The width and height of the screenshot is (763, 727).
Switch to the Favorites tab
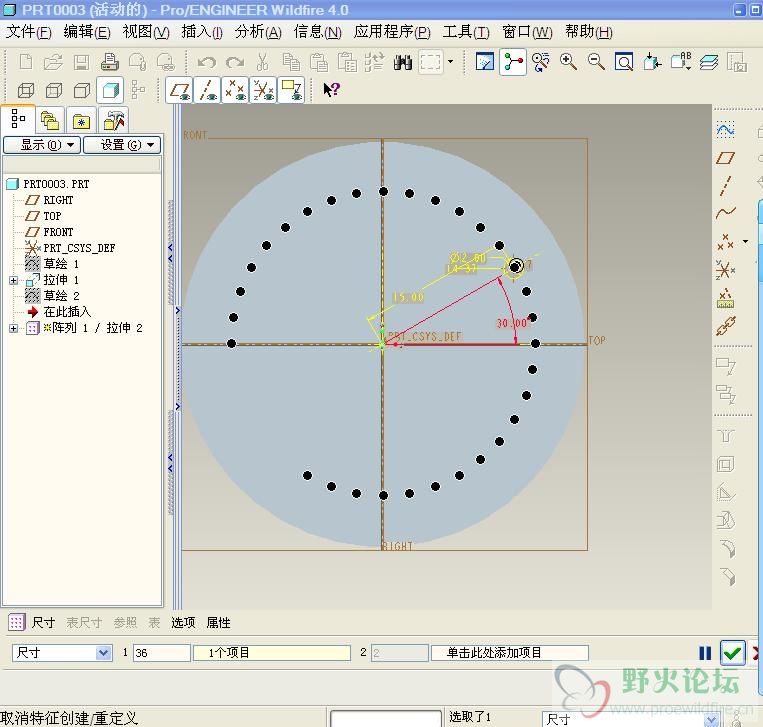(x=81, y=120)
